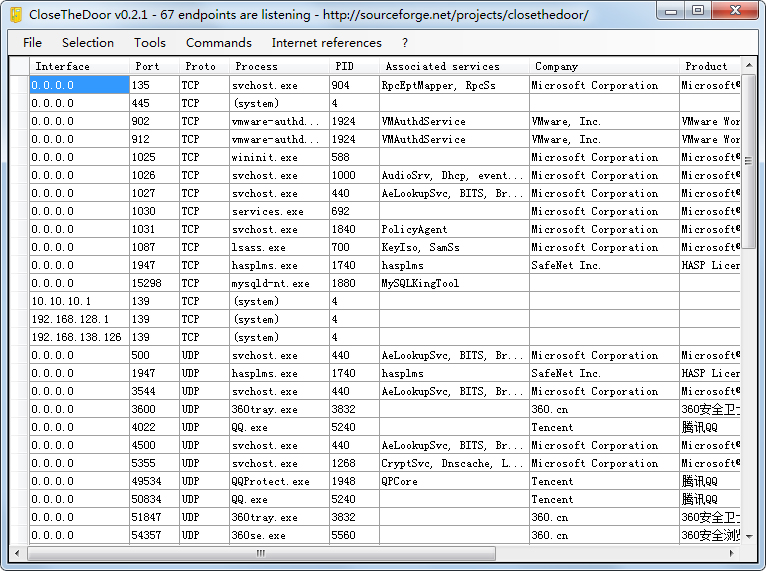Screen dimensions: 766x571
Task: Click the vmware-authd process cell for port 912
Action: 279,139
